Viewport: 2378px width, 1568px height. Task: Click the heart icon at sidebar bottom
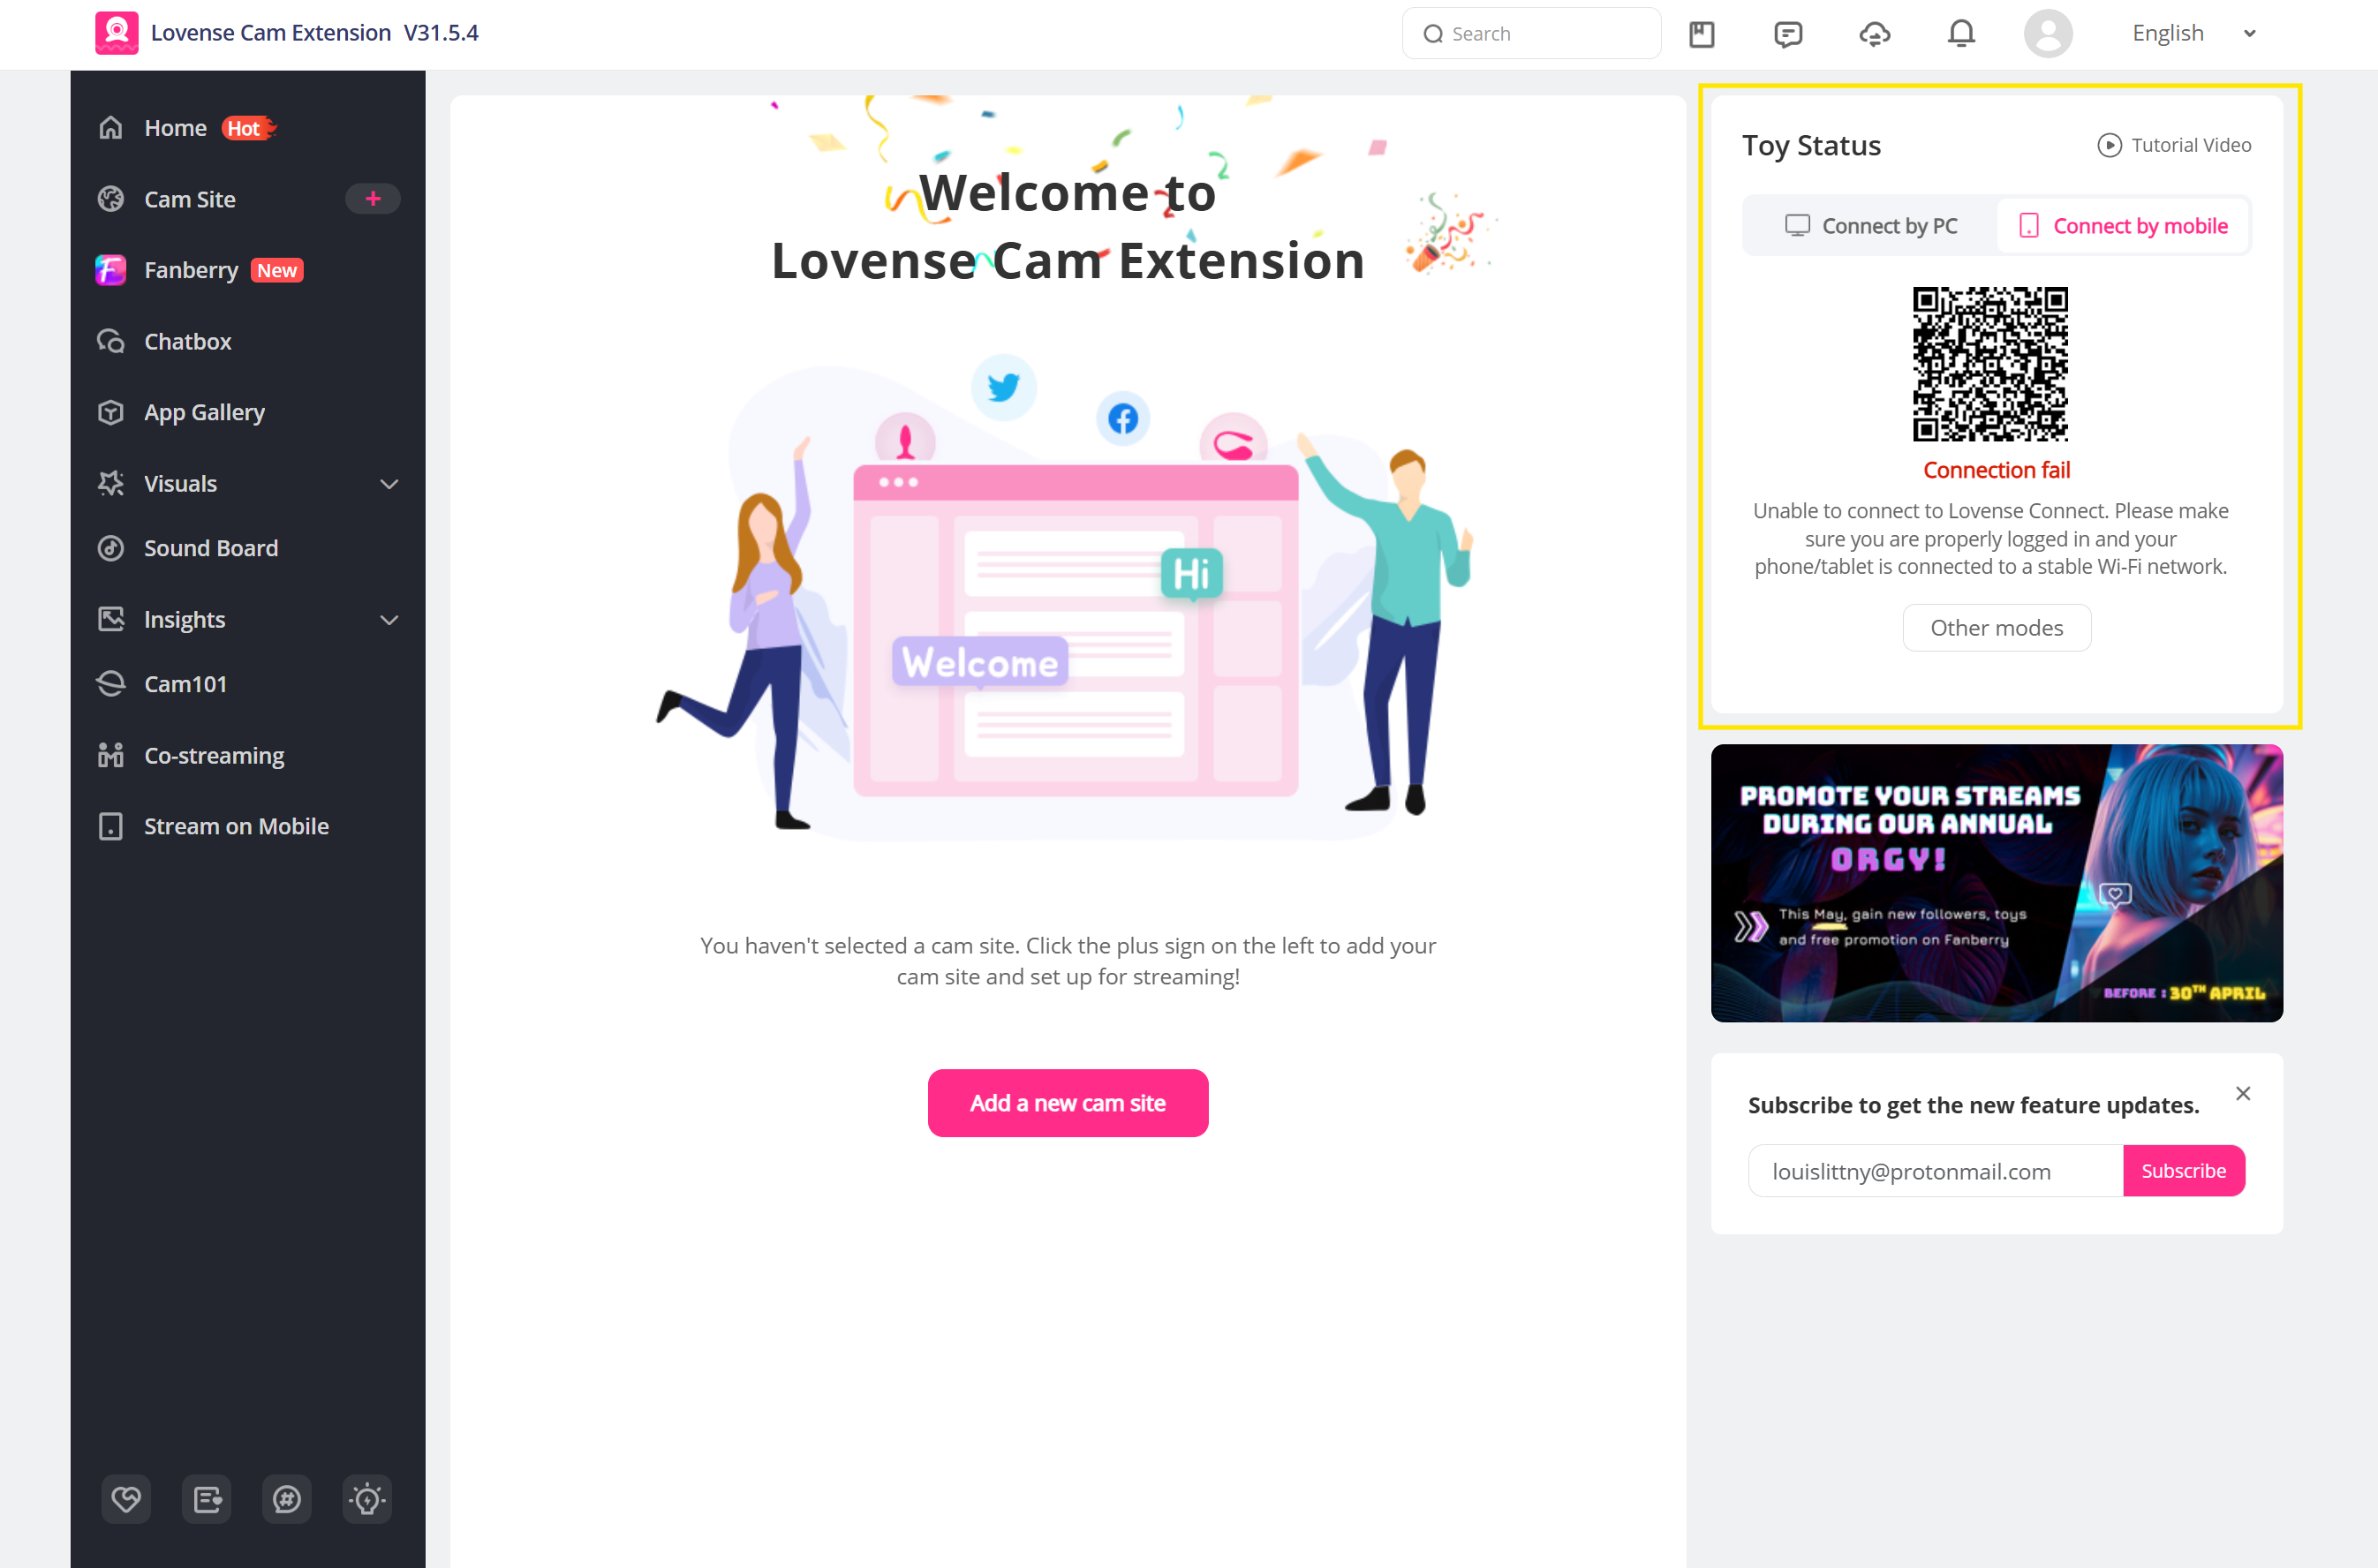pos(126,1499)
